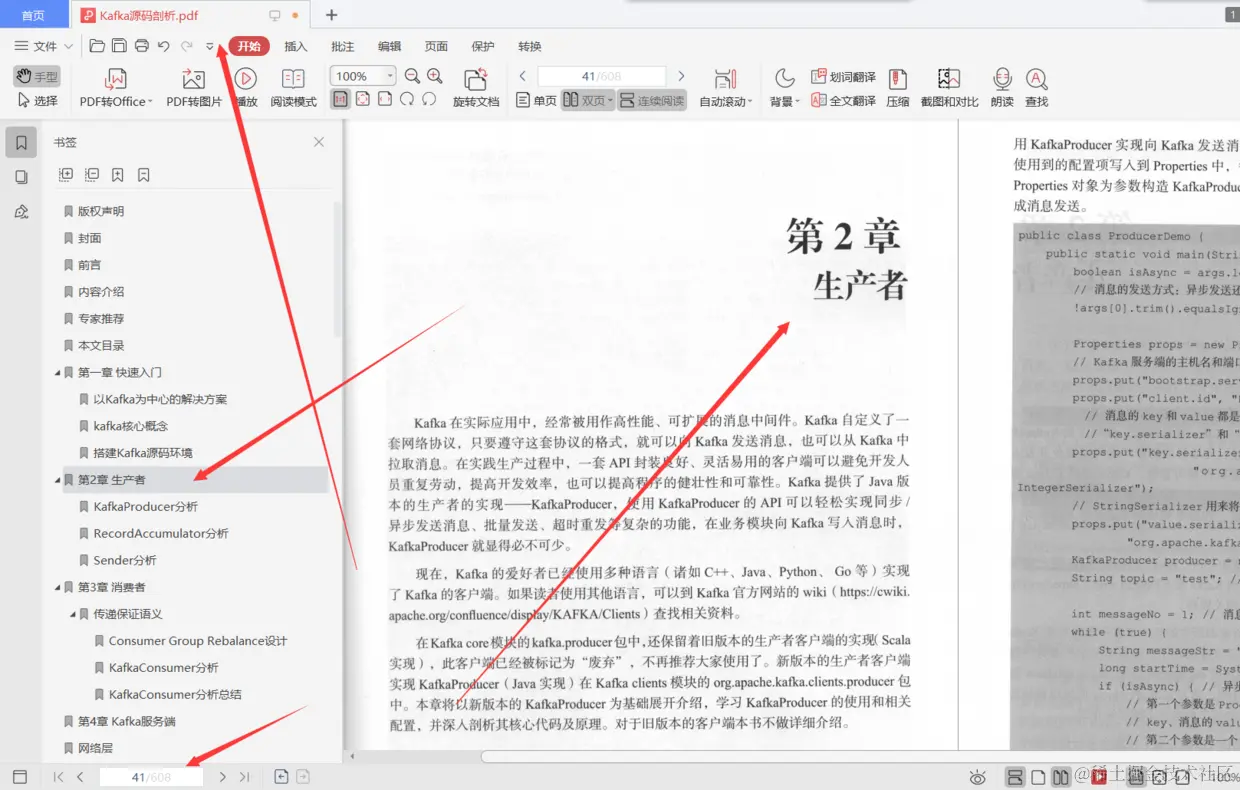The image size is (1240, 790).
Task: Switch to the 首页 home tab
Action: [x=33, y=15]
